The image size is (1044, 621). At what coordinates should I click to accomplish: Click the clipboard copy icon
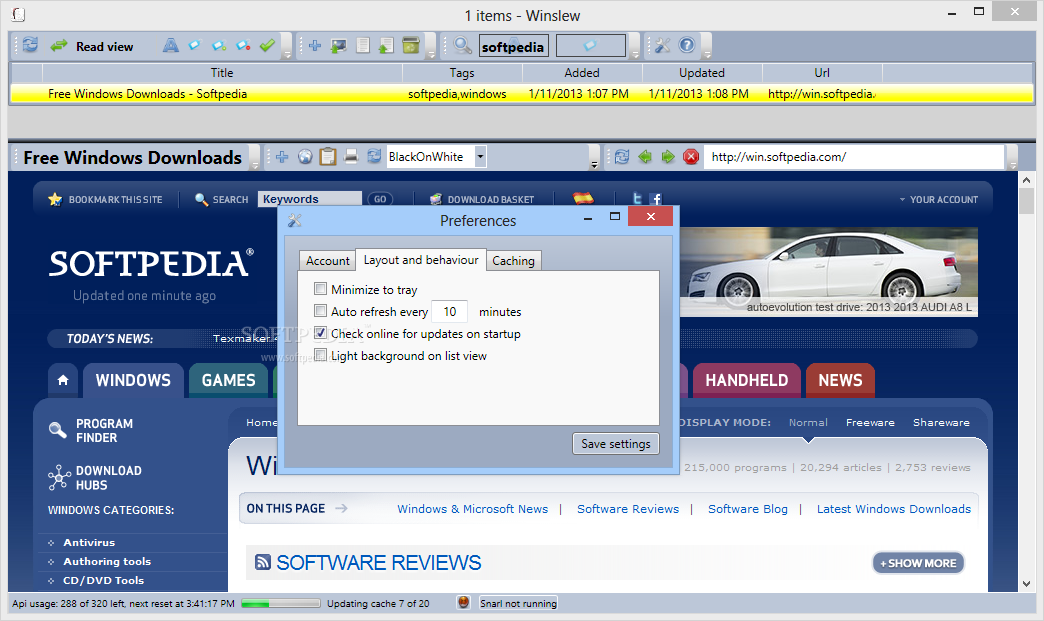(328, 156)
